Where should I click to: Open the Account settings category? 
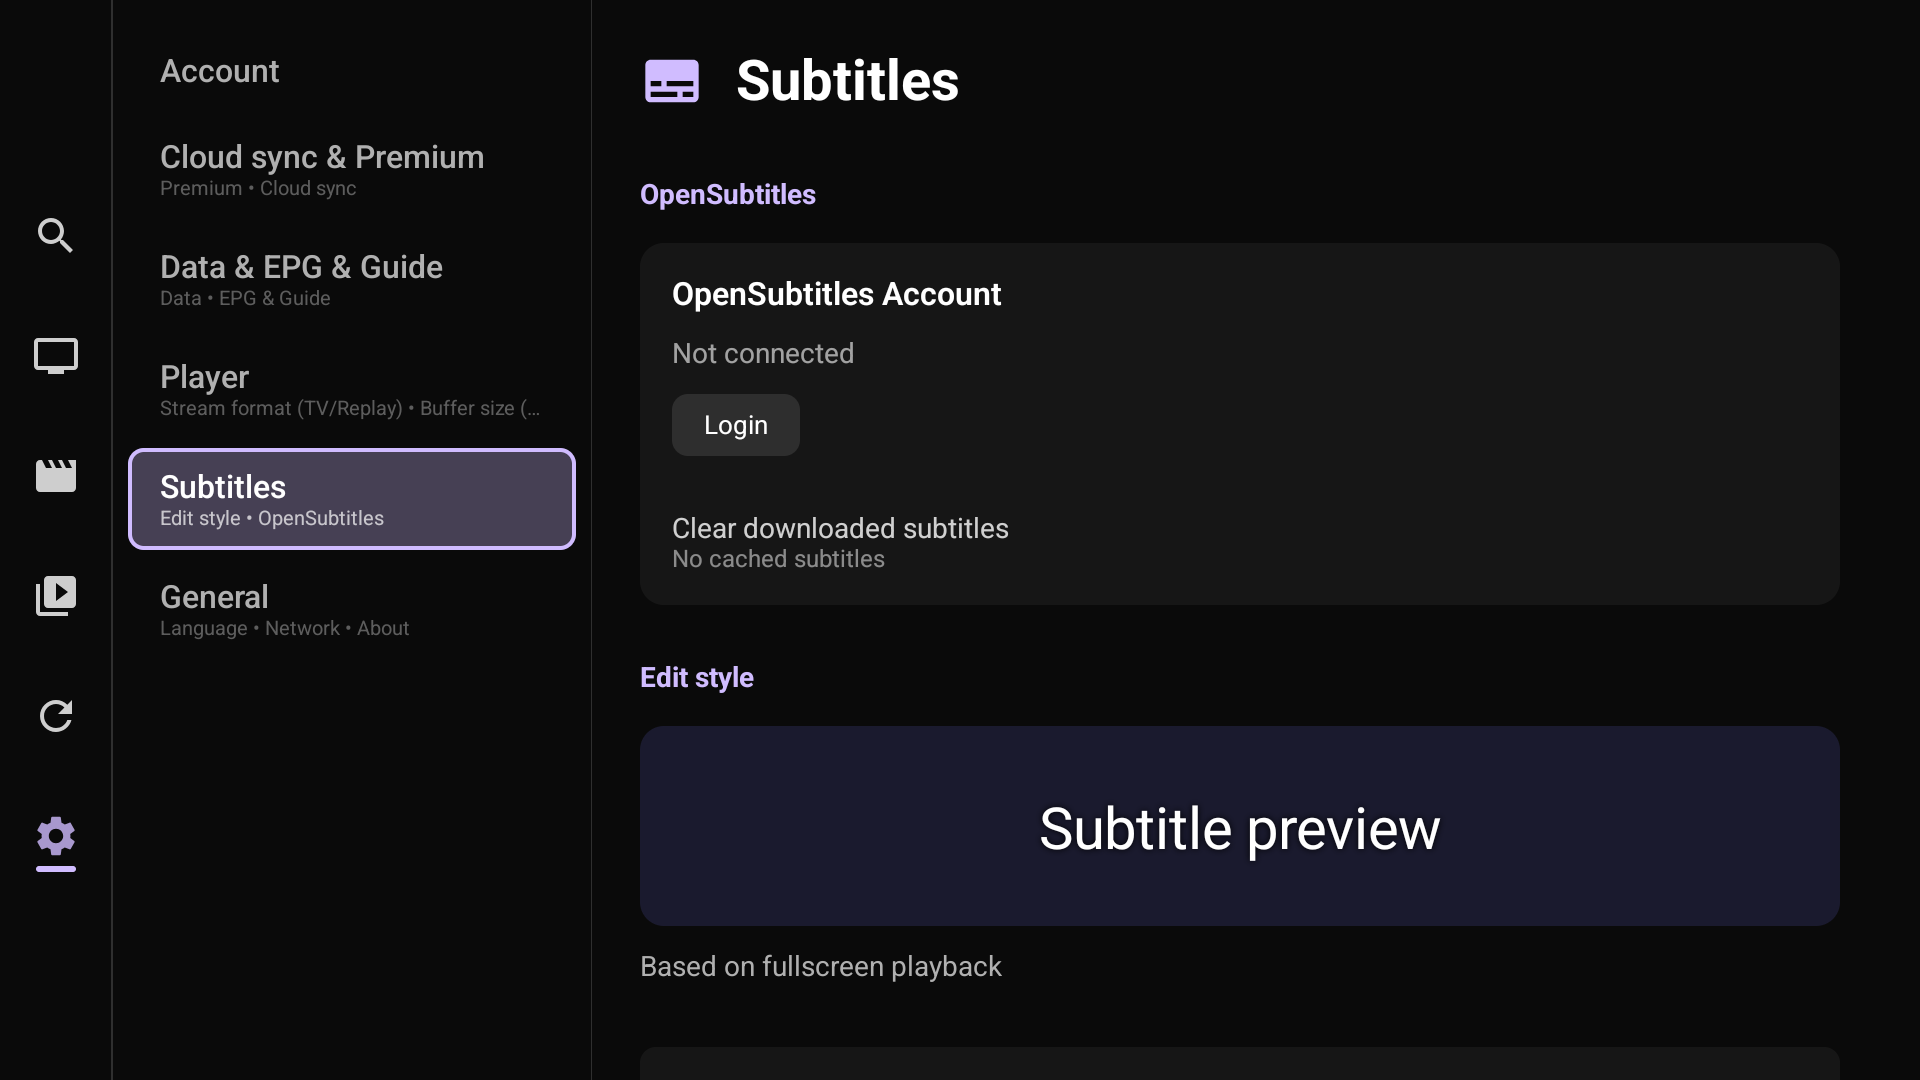click(219, 70)
